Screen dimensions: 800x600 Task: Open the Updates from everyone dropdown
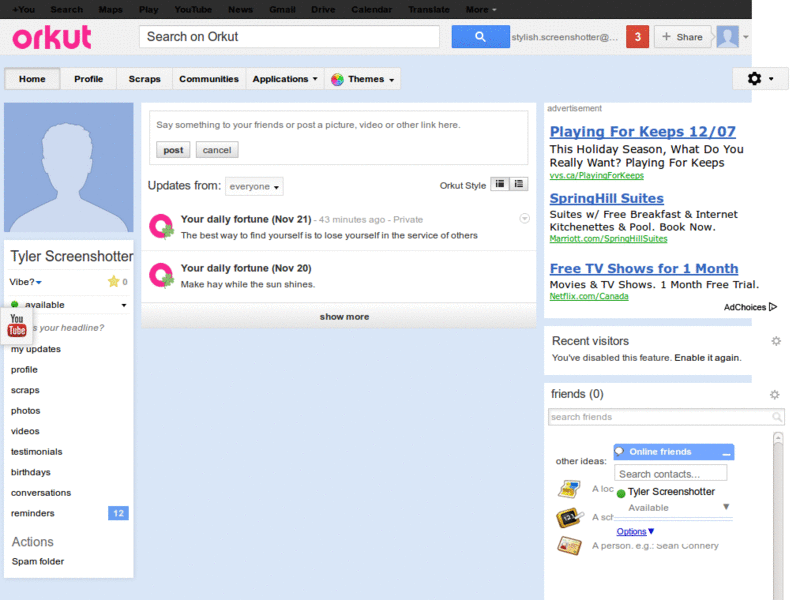coord(254,186)
